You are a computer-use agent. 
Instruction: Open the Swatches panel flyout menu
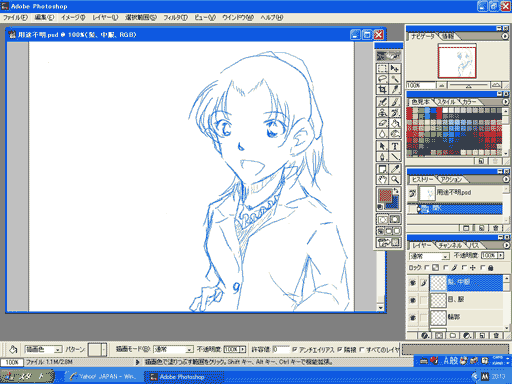(x=506, y=102)
